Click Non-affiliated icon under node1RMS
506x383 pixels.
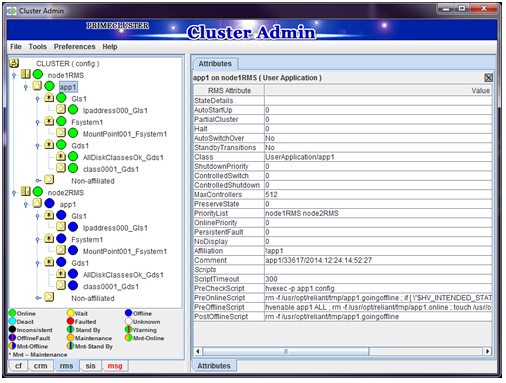coord(49,180)
